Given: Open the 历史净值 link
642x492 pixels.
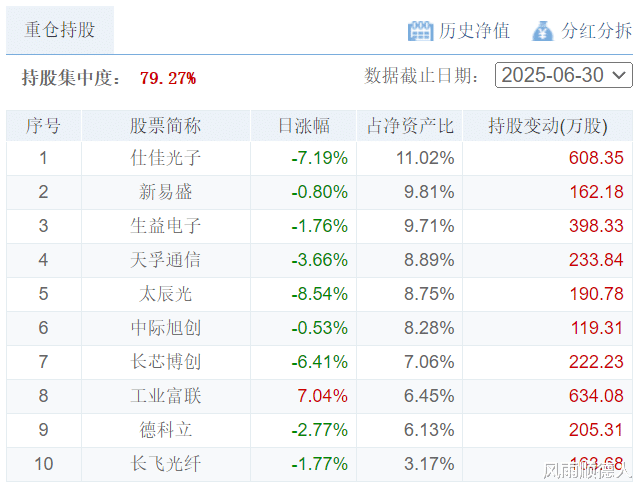Looking at the screenshot, I should coord(475,31).
